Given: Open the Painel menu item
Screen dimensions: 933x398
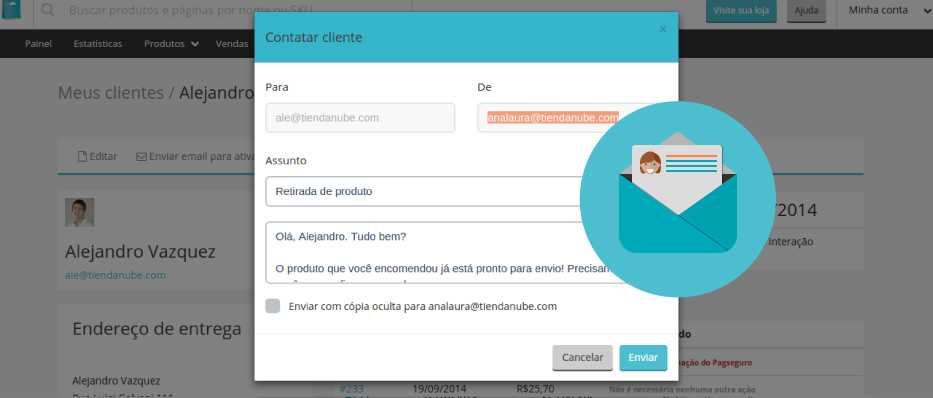Looking at the screenshot, I should pos(38,43).
